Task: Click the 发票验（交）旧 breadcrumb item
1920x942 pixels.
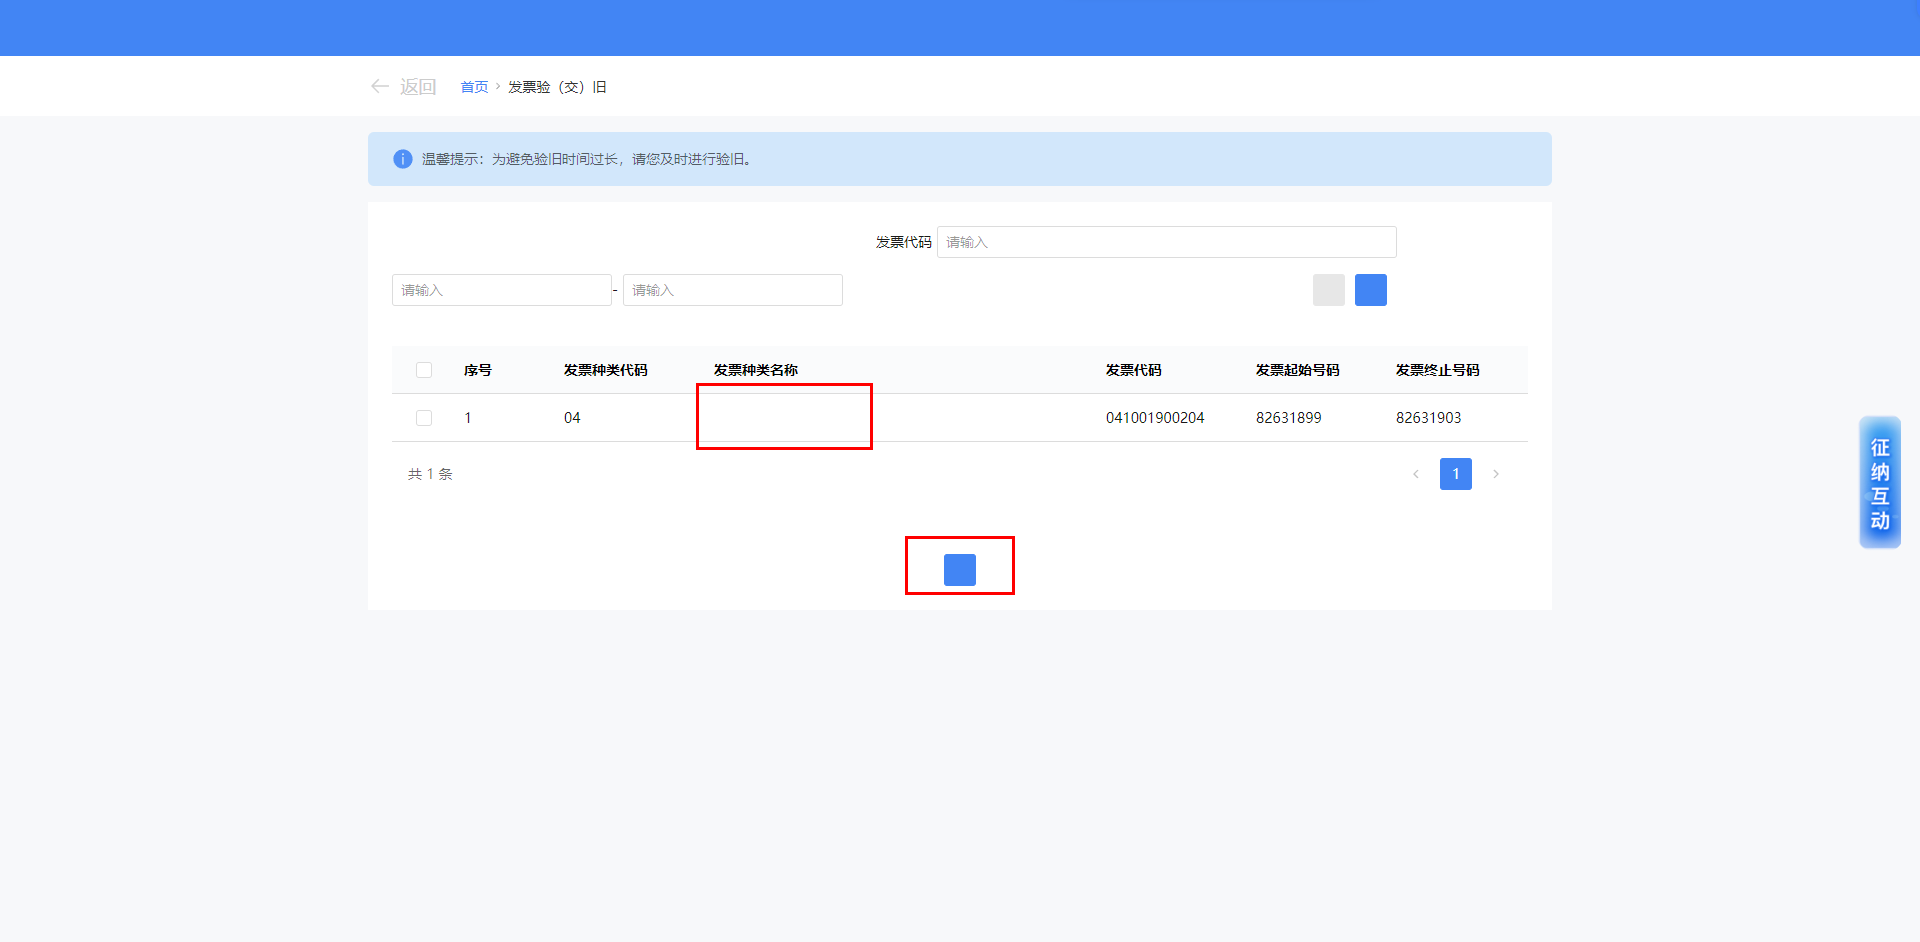Action: click(x=557, y=87)
